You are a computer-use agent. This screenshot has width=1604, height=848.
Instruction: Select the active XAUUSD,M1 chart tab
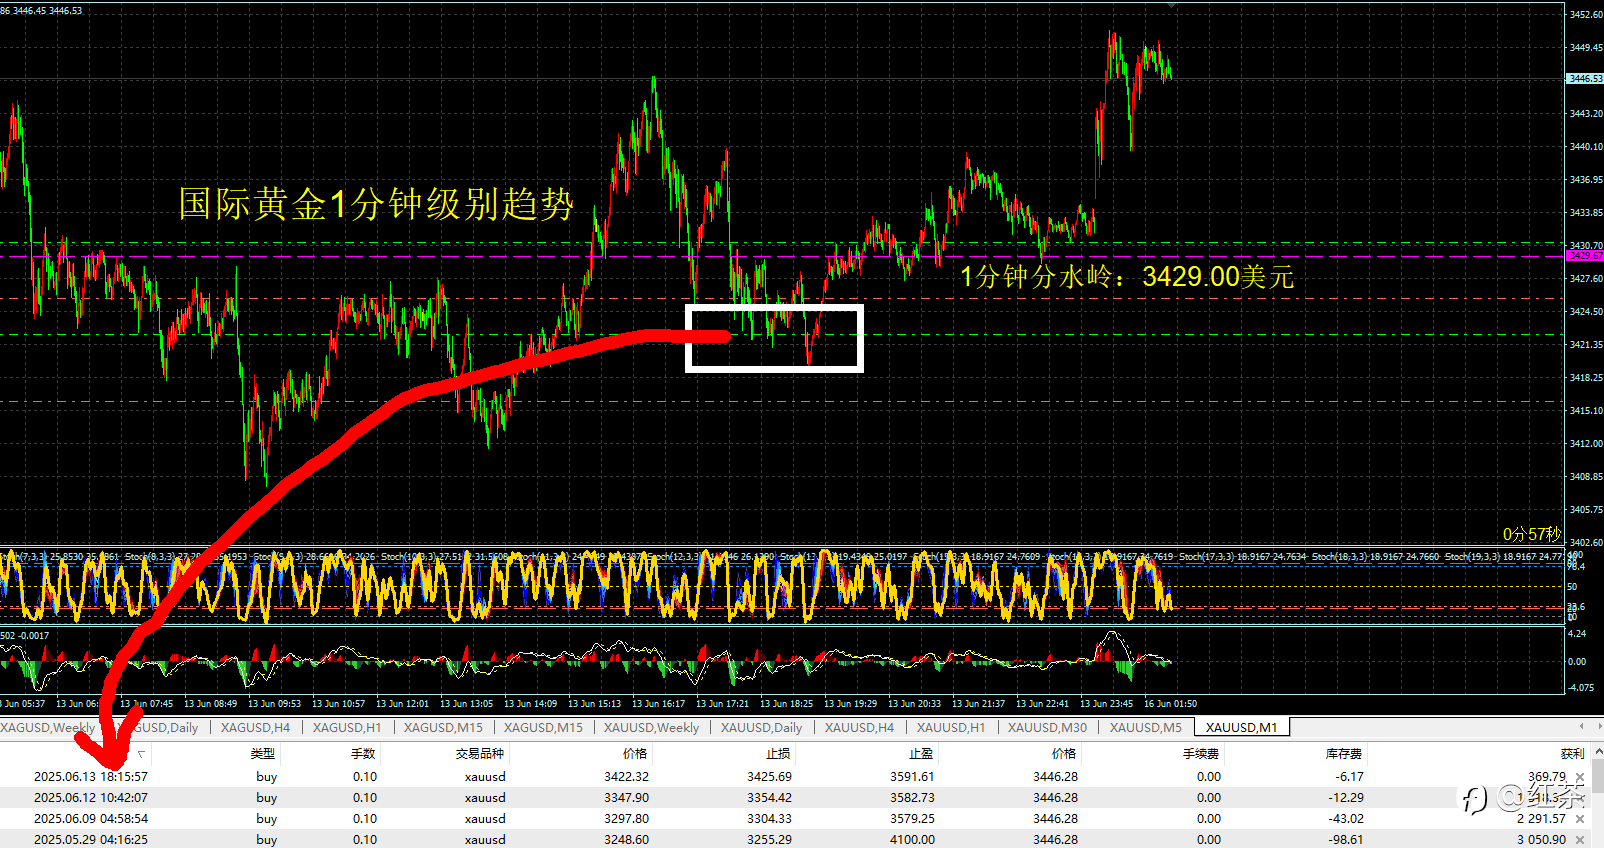[1241, 728]
